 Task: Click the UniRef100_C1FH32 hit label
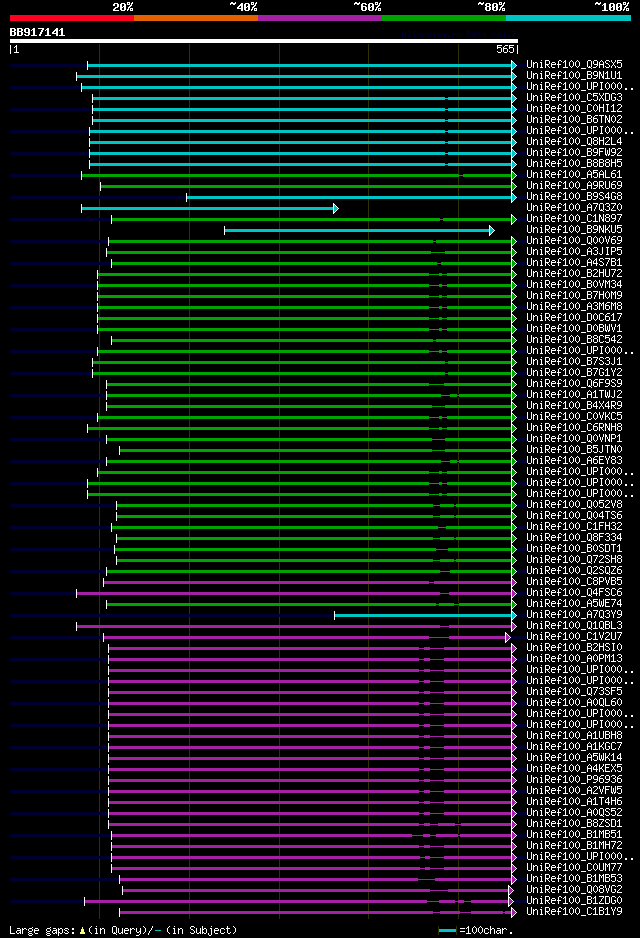[574, 526]
